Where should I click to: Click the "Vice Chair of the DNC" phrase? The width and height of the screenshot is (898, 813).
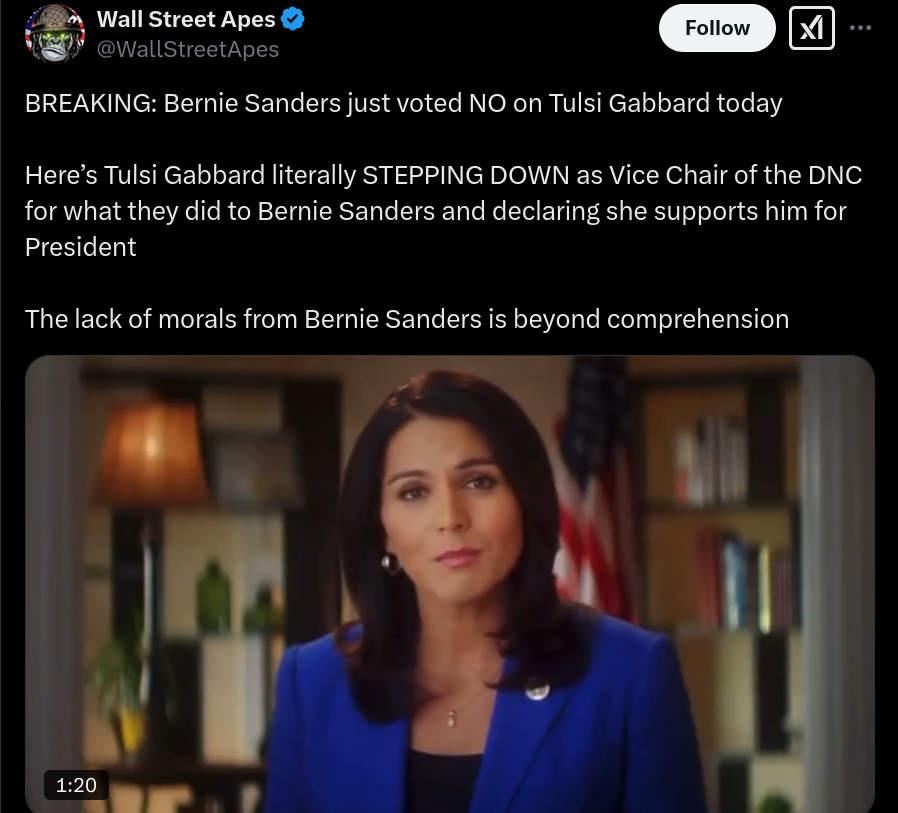click(735, 175)
